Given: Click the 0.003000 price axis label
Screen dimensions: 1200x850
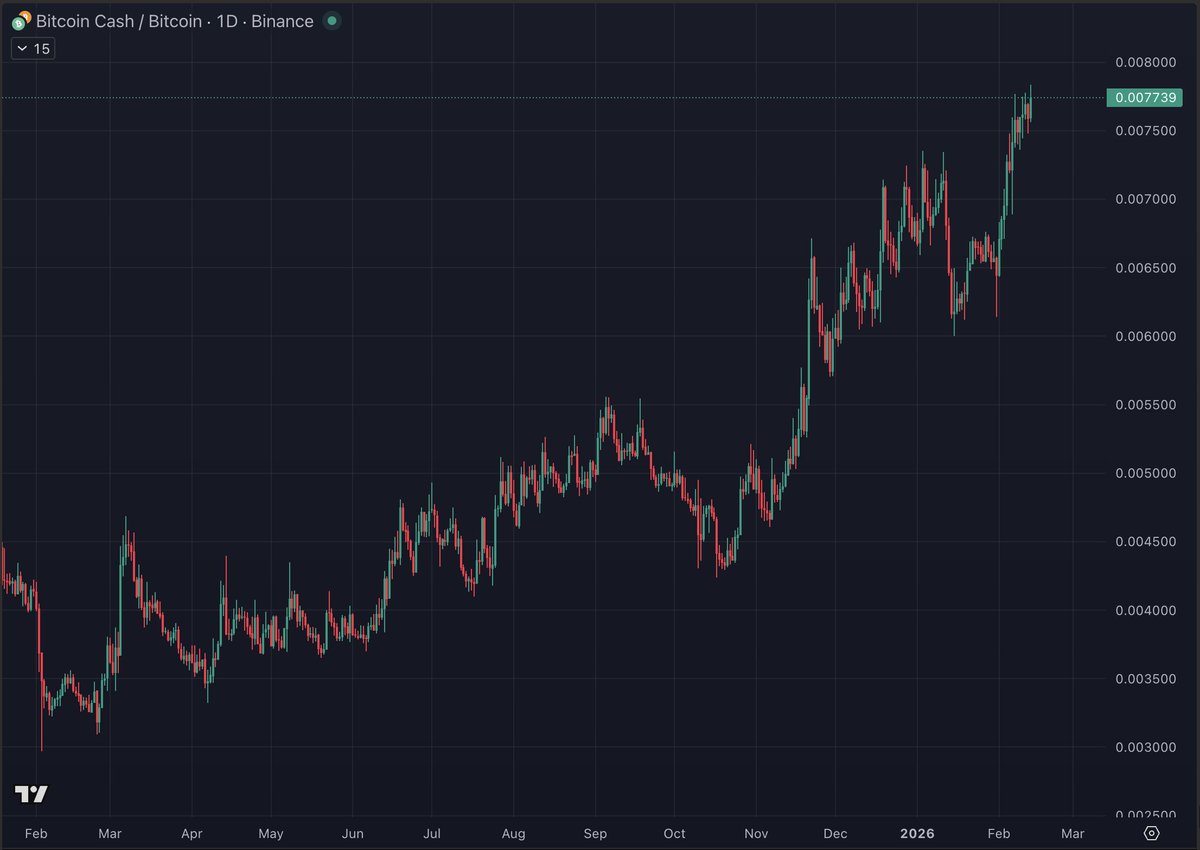Looking at the screenshot, I should pos(1146,748).
